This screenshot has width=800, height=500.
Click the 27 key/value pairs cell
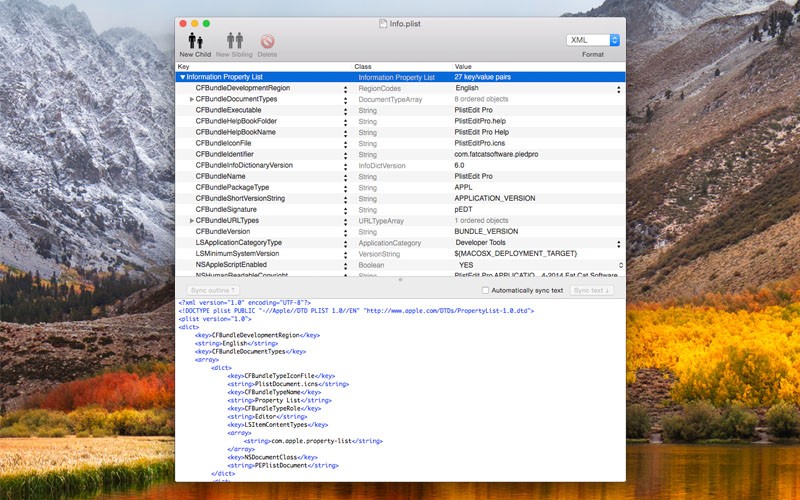(482, 77)
